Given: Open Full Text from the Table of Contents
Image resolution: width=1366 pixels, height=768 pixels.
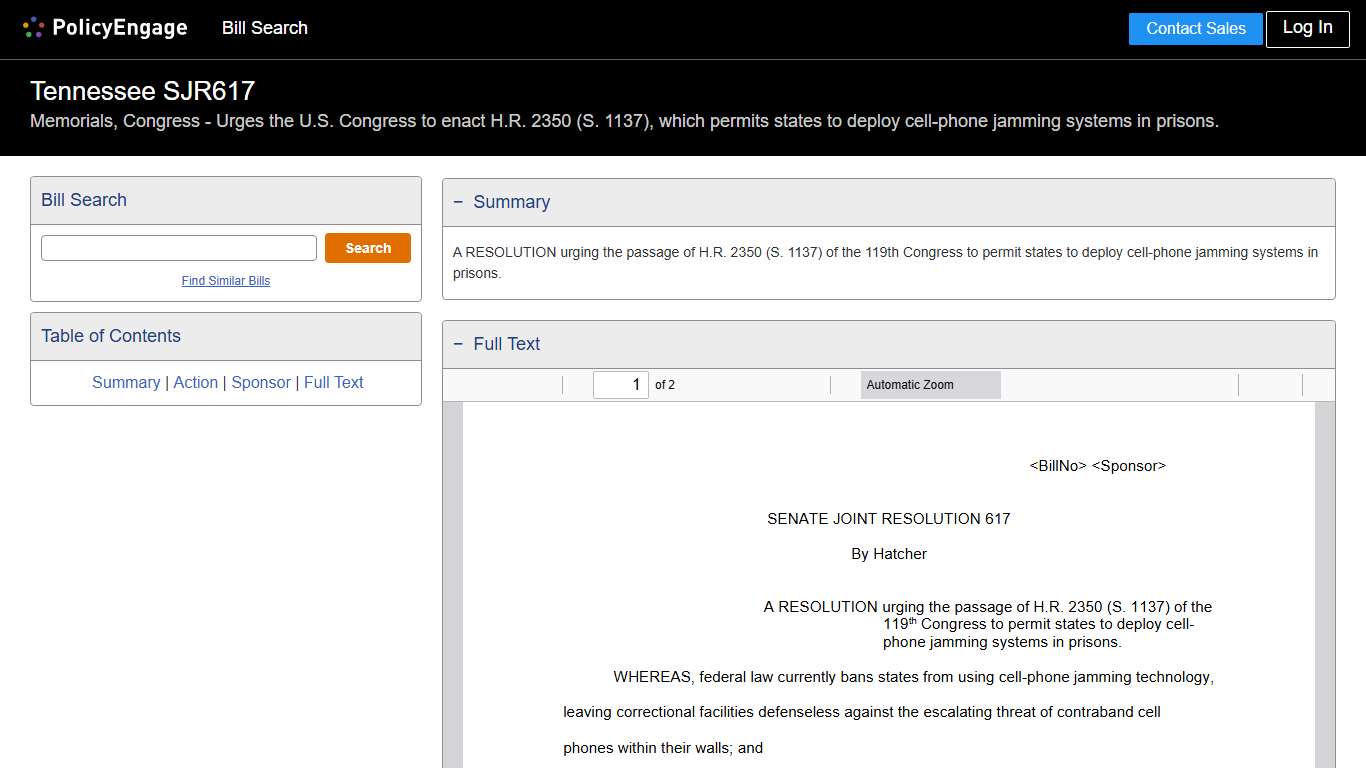Looking at the screenshot, I should 333,382.
